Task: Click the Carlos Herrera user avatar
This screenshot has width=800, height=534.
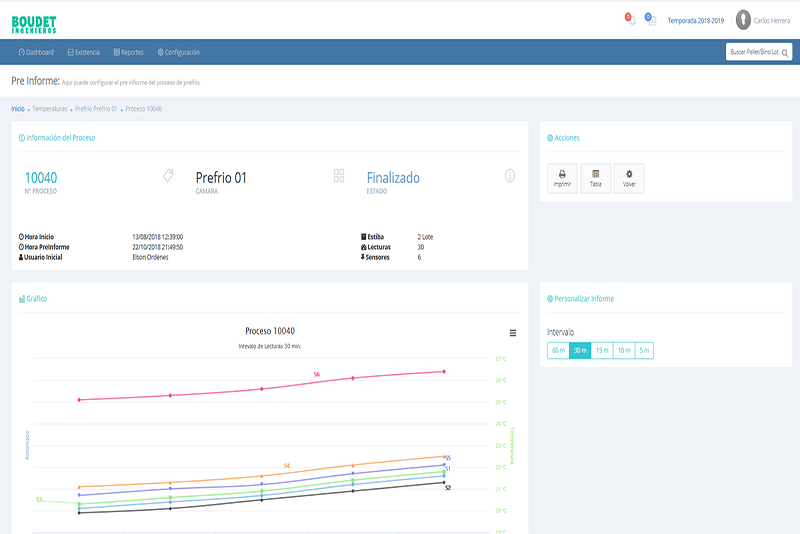Action: coord(743,20)
